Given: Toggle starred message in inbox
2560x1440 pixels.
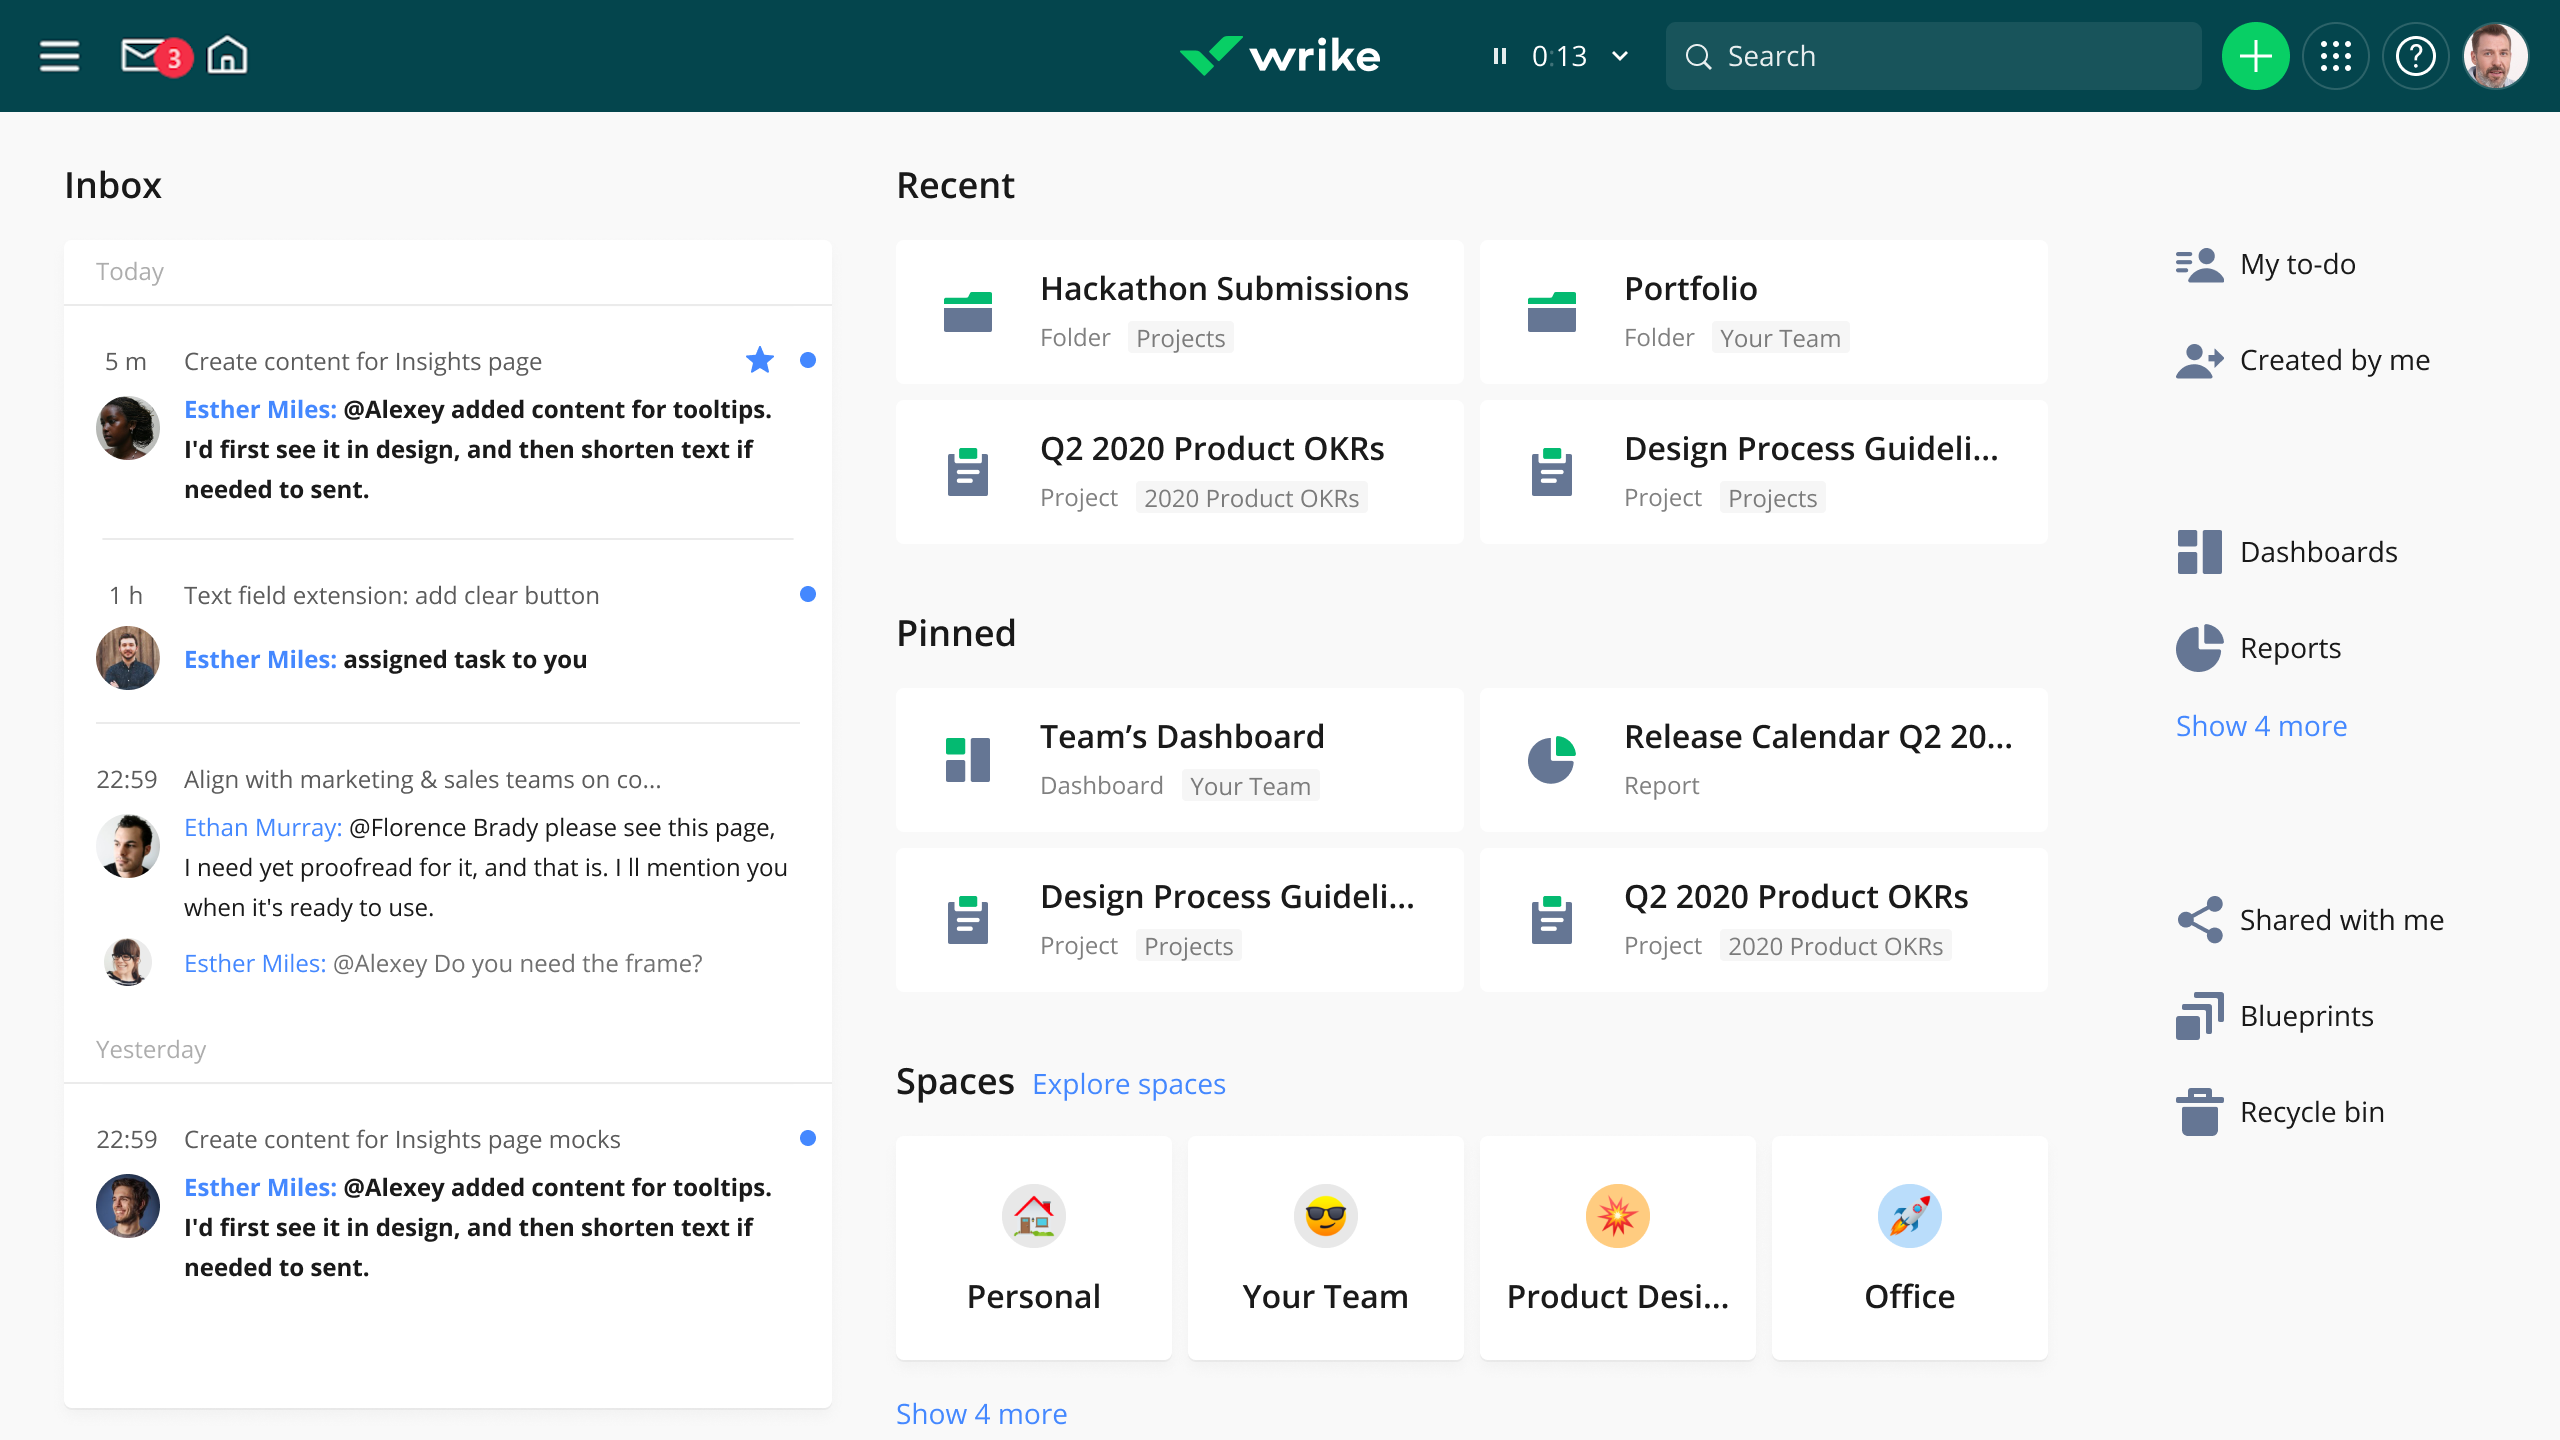Looking at the screenshot, I should point(760,360).
